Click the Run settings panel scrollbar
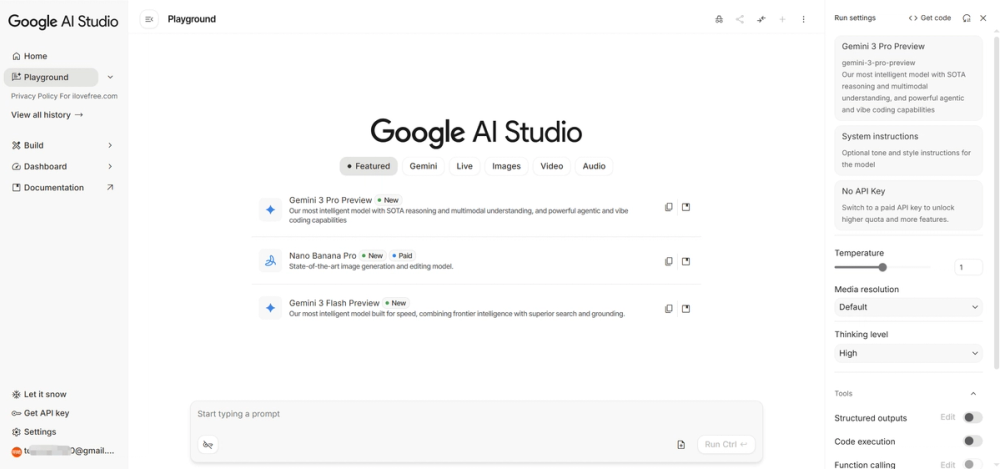The height and width of the screenshot is (469, 1000). [996, 202]
